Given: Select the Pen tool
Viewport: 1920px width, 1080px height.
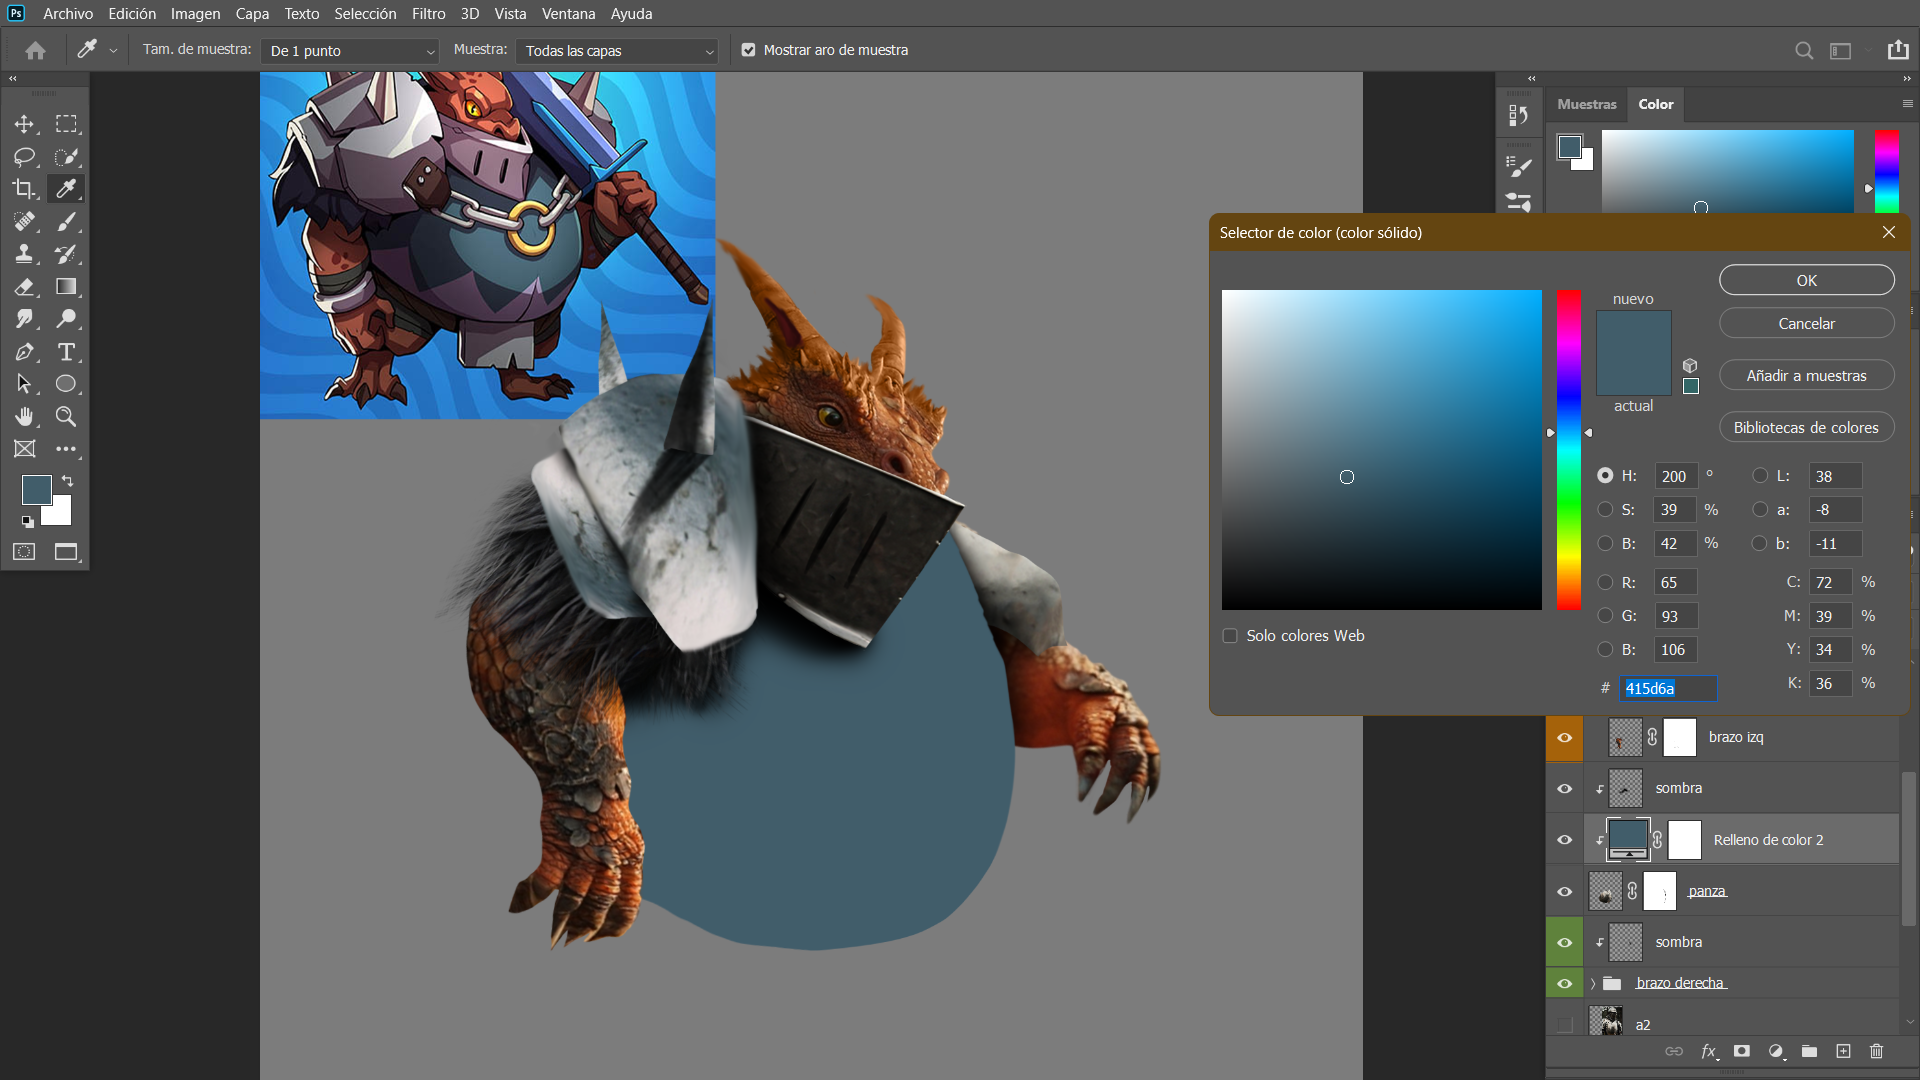Looking at the screenshot, I should [24, 352].
